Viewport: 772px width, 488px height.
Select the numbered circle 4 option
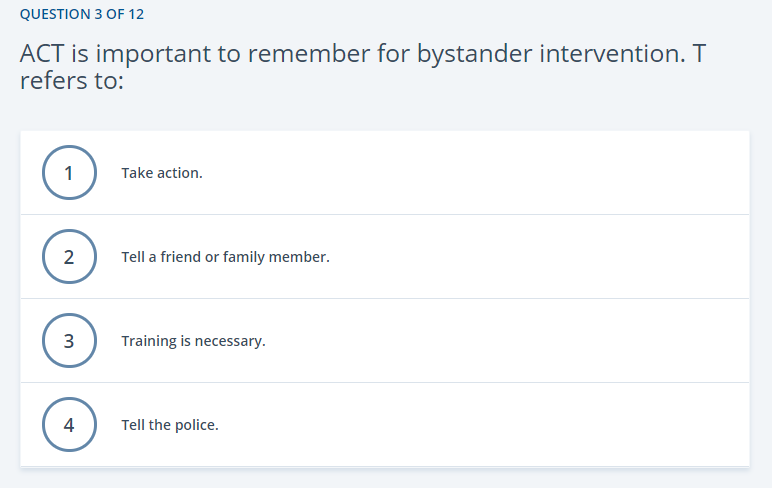click(x=69, y=424)
